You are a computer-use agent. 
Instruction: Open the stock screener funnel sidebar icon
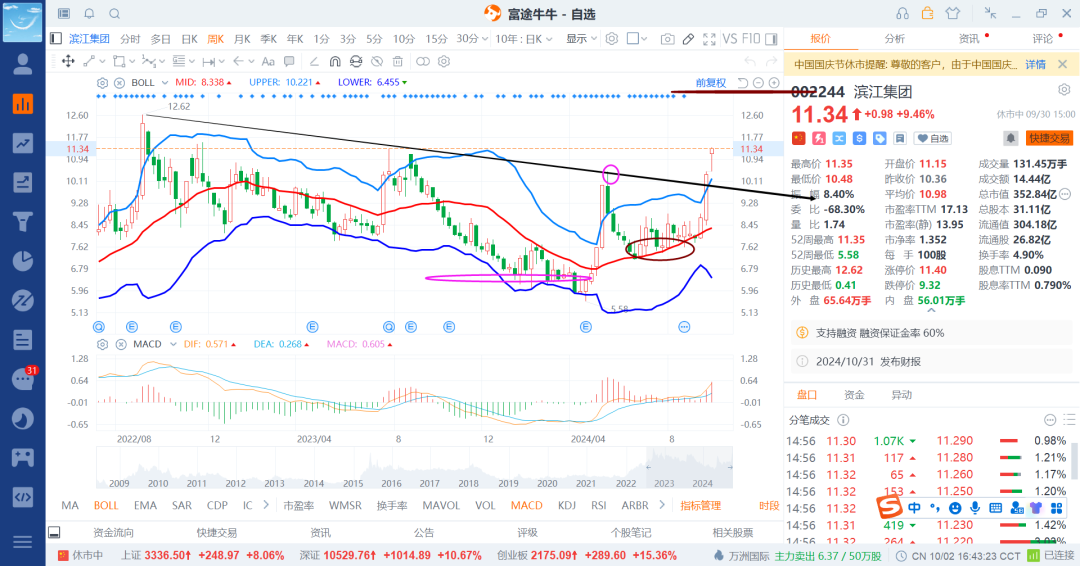23,222
